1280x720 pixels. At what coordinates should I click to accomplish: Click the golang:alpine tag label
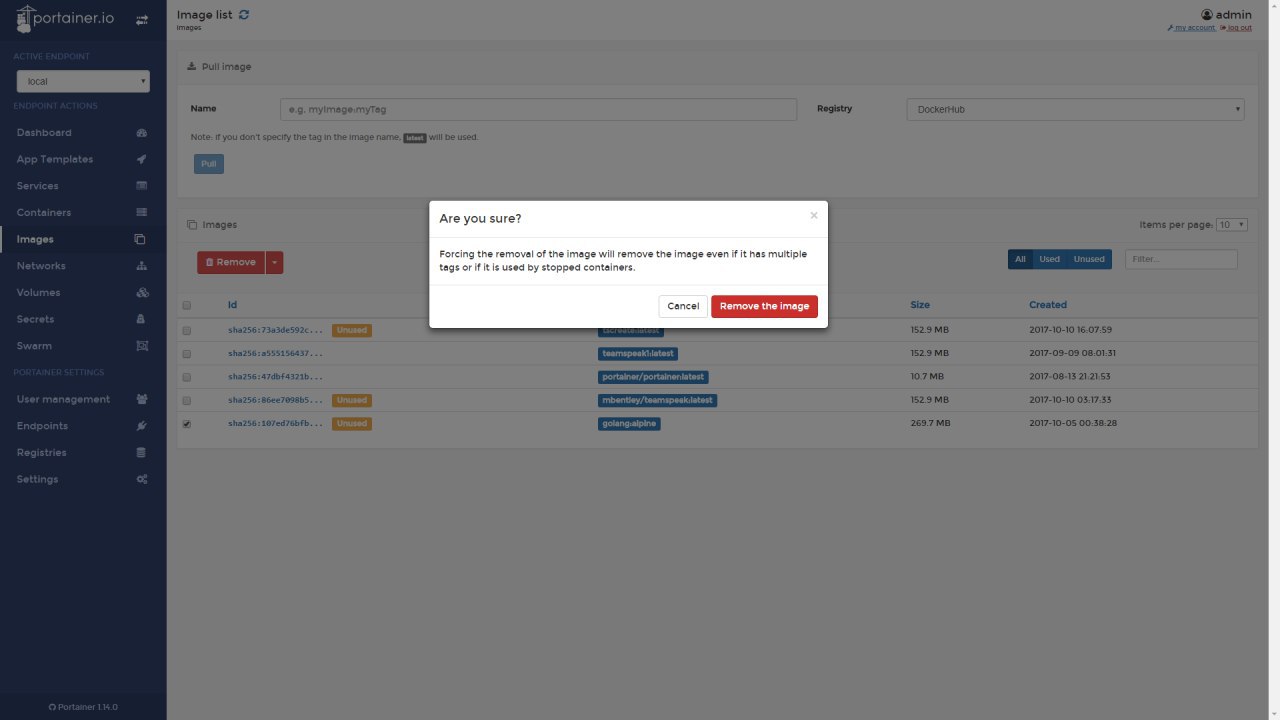pyautogui.click(x=629, y=424)
